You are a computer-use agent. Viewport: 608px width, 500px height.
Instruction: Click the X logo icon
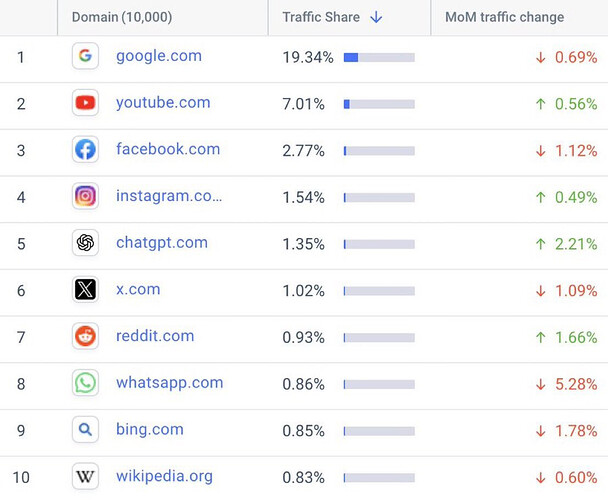86,290
